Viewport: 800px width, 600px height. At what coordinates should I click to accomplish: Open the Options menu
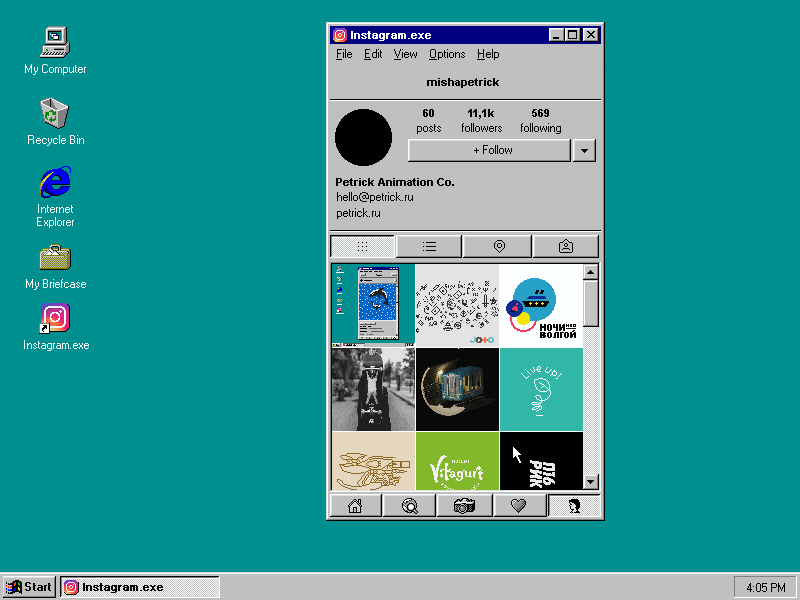point(446,54)
